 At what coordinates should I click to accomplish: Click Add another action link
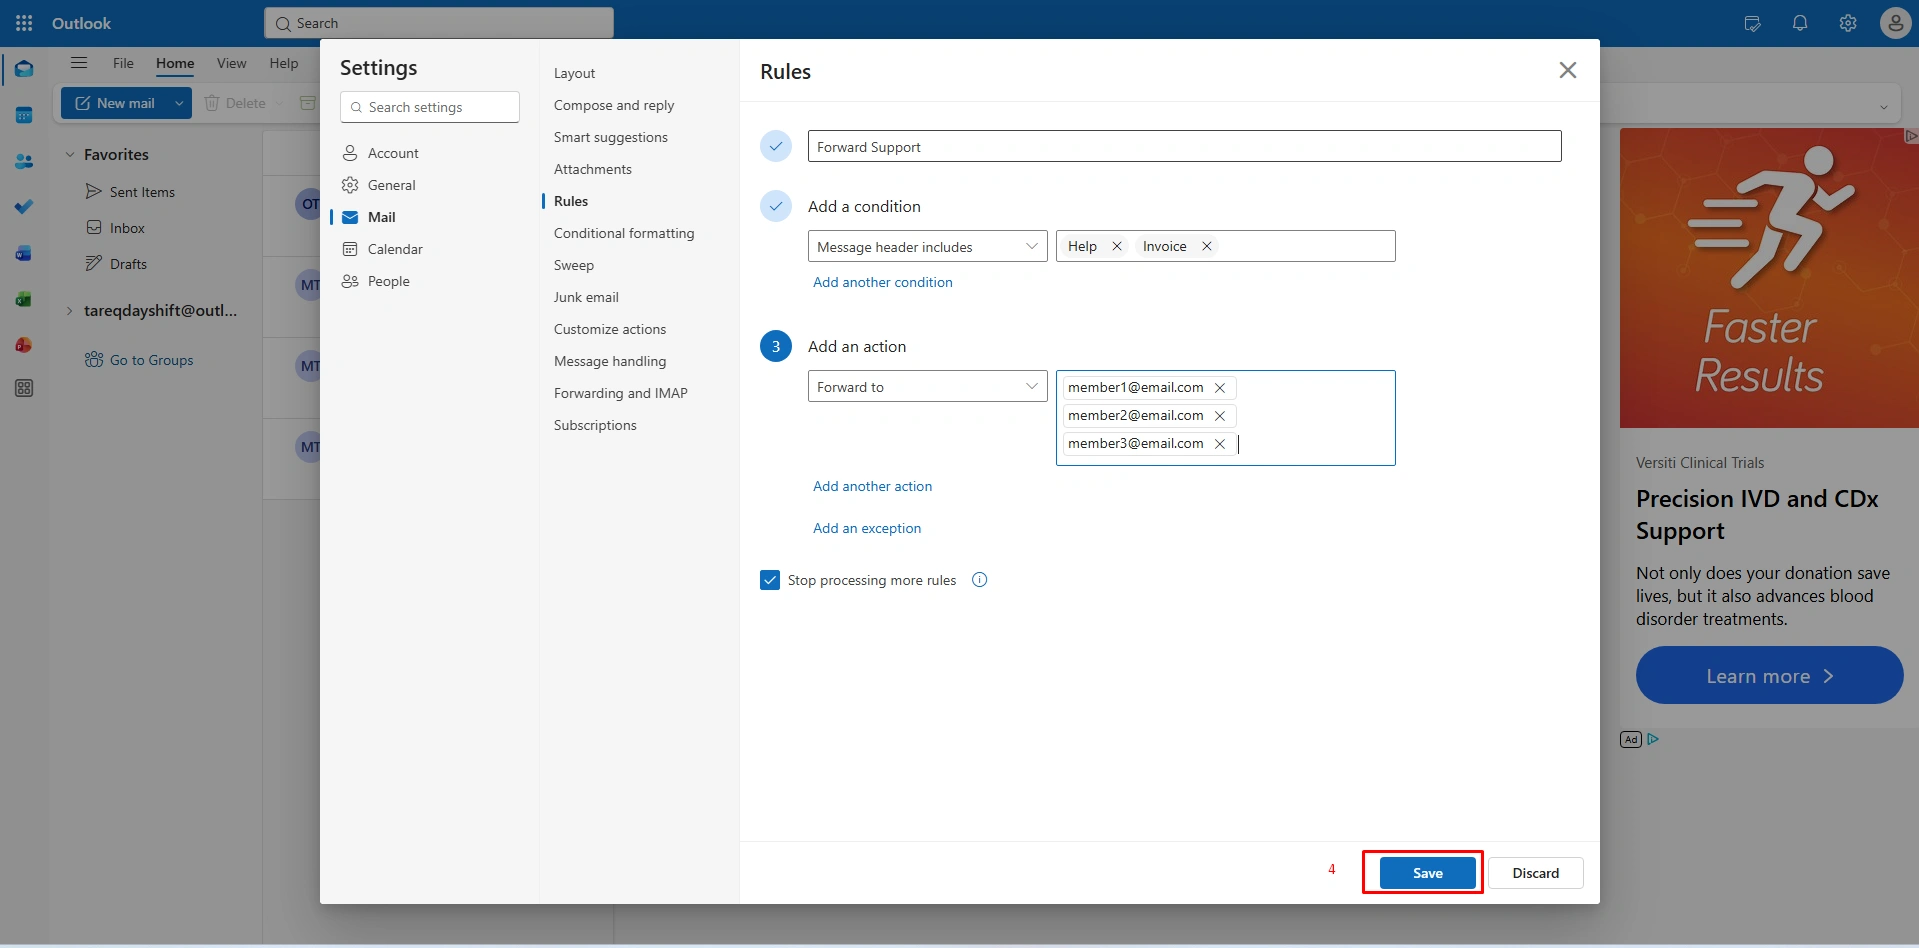(872, 486)
